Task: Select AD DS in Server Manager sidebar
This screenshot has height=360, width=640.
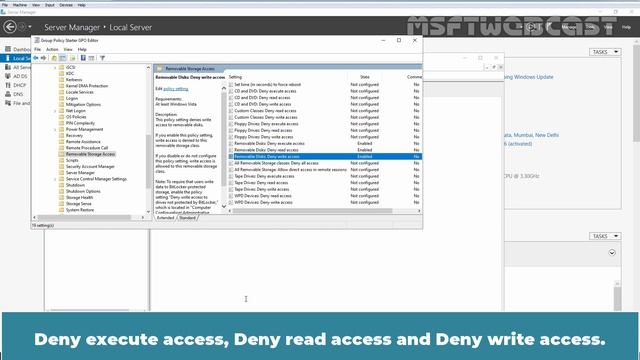Action: (20, 76)
